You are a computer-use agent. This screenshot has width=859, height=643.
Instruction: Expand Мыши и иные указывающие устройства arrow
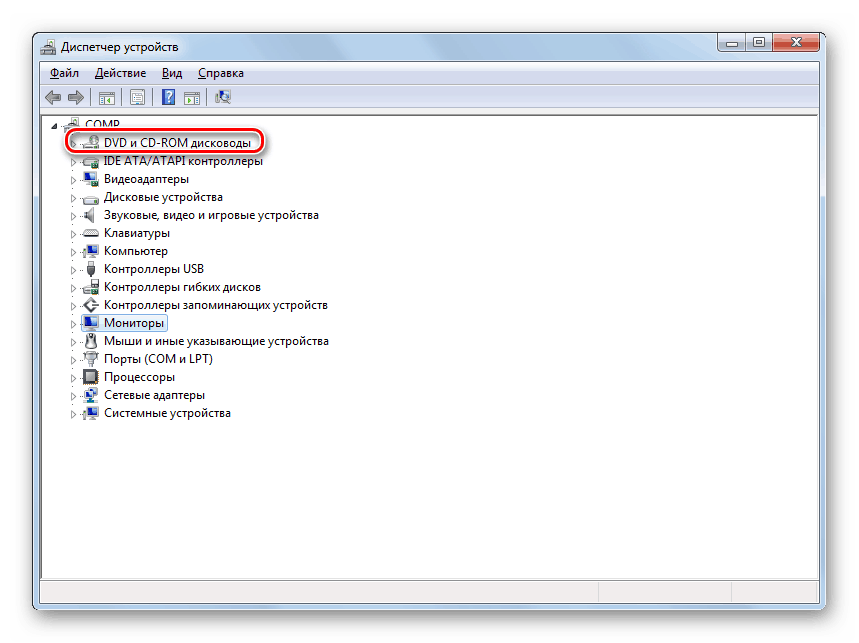click(73, 342)
